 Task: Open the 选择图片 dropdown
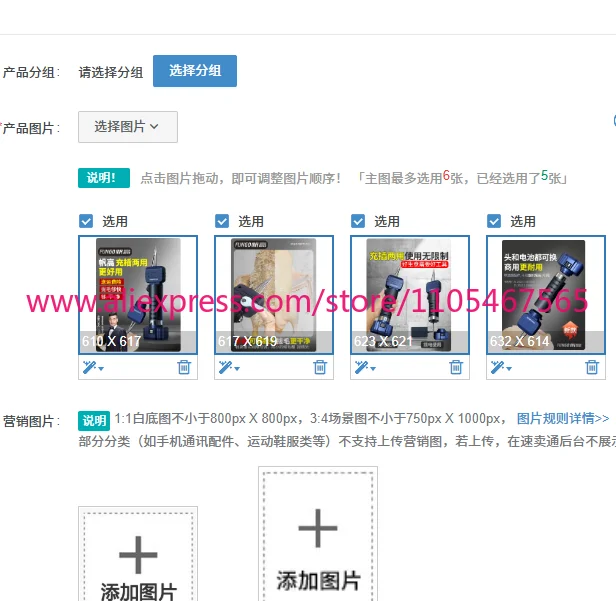(x=128, y=127)
